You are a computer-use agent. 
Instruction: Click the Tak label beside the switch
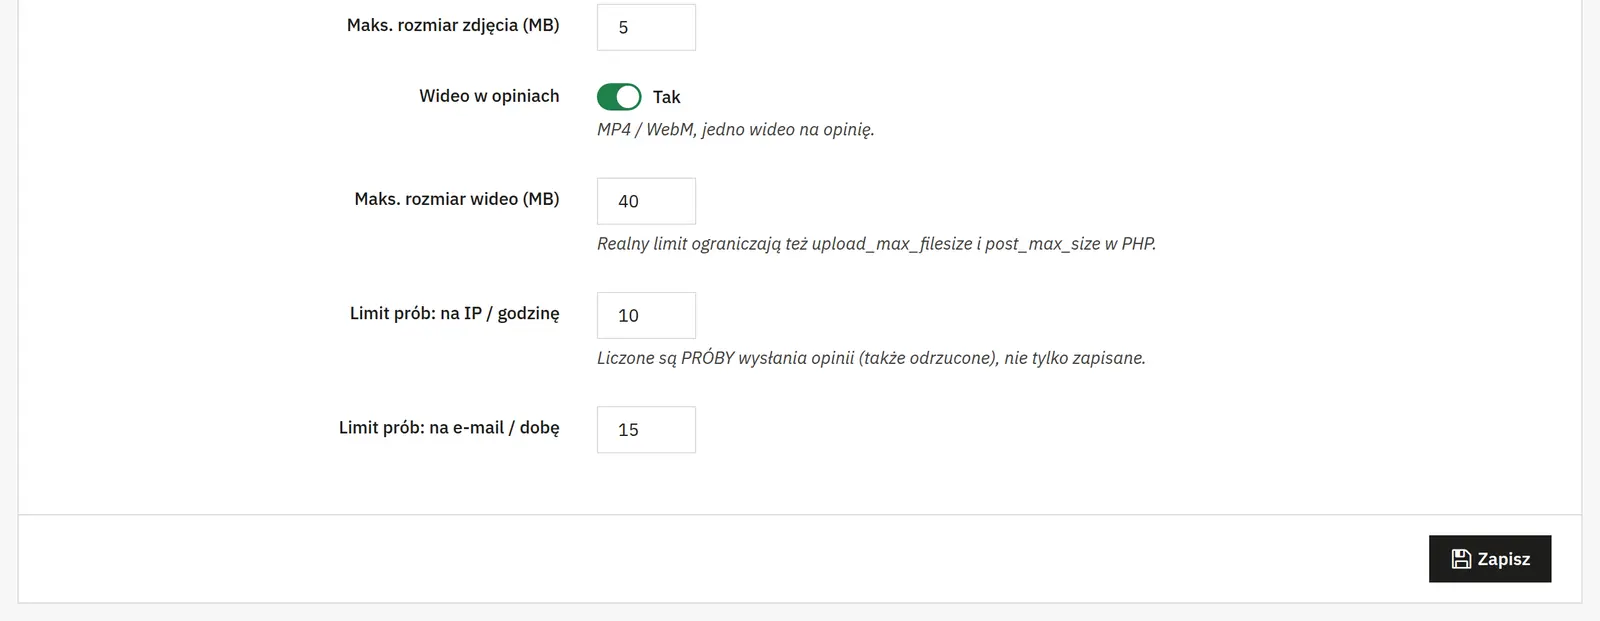pos(666,97)
